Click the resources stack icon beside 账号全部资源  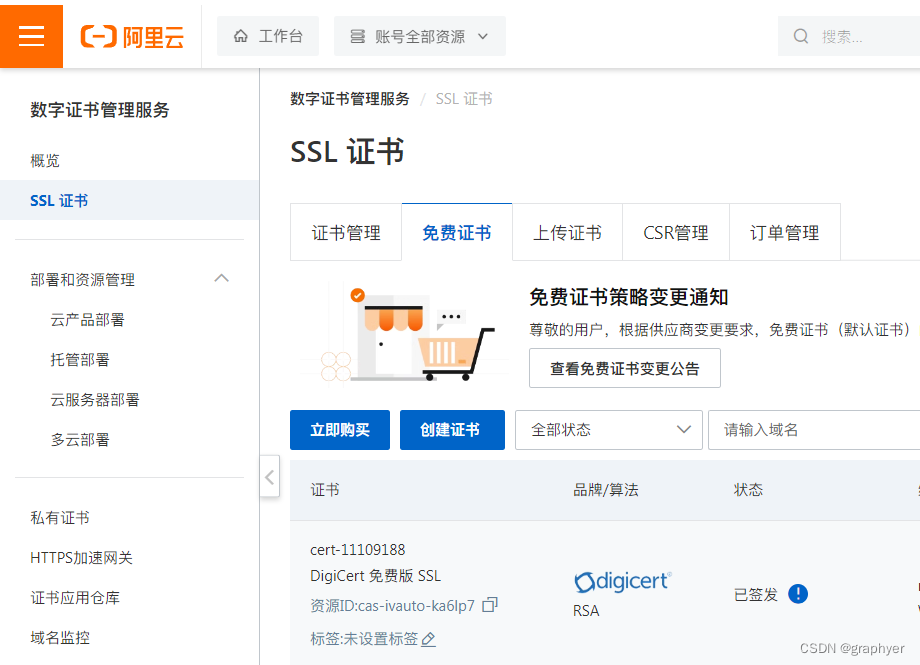point(357,36)
